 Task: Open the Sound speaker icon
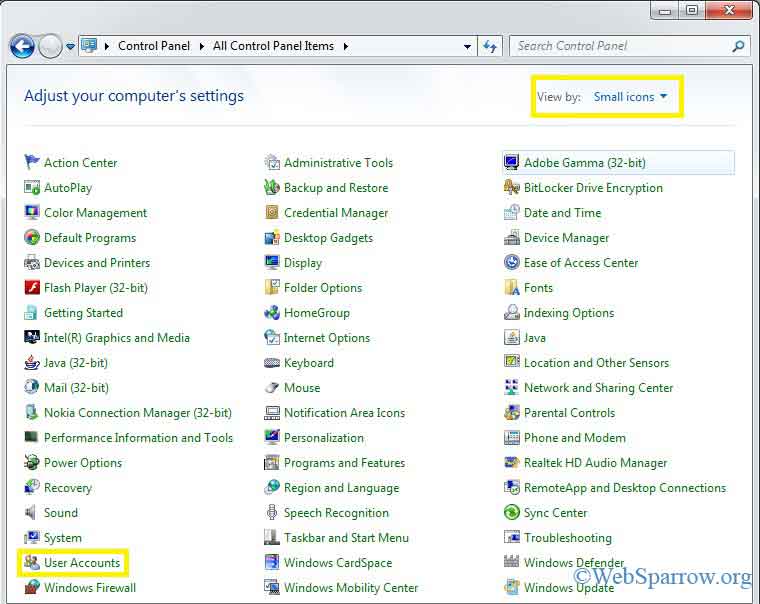(31, 512)
